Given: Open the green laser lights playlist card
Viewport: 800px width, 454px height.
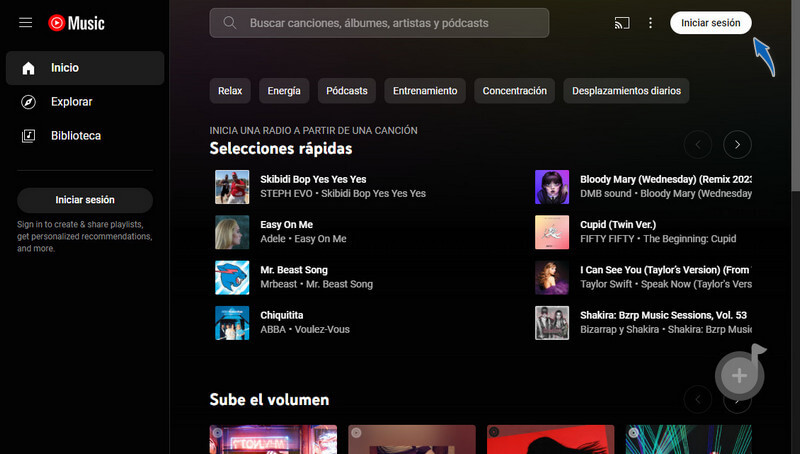Looking at the screenshot, I should pos(689,439).
